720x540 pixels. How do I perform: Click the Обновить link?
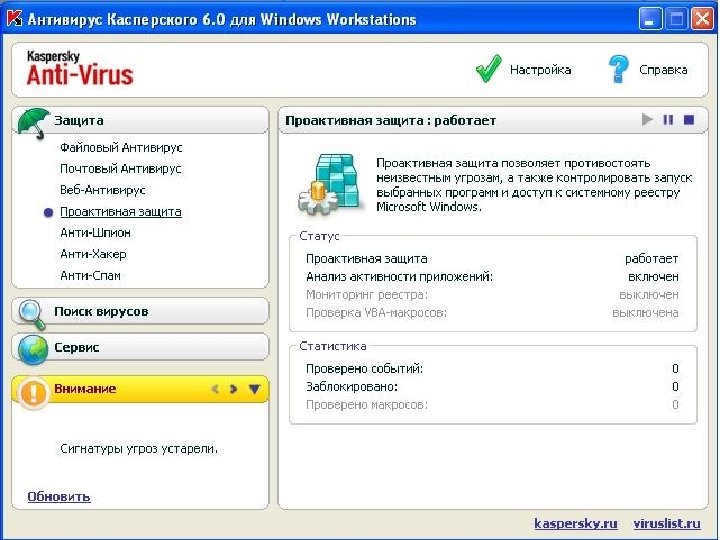click(59, 497)
